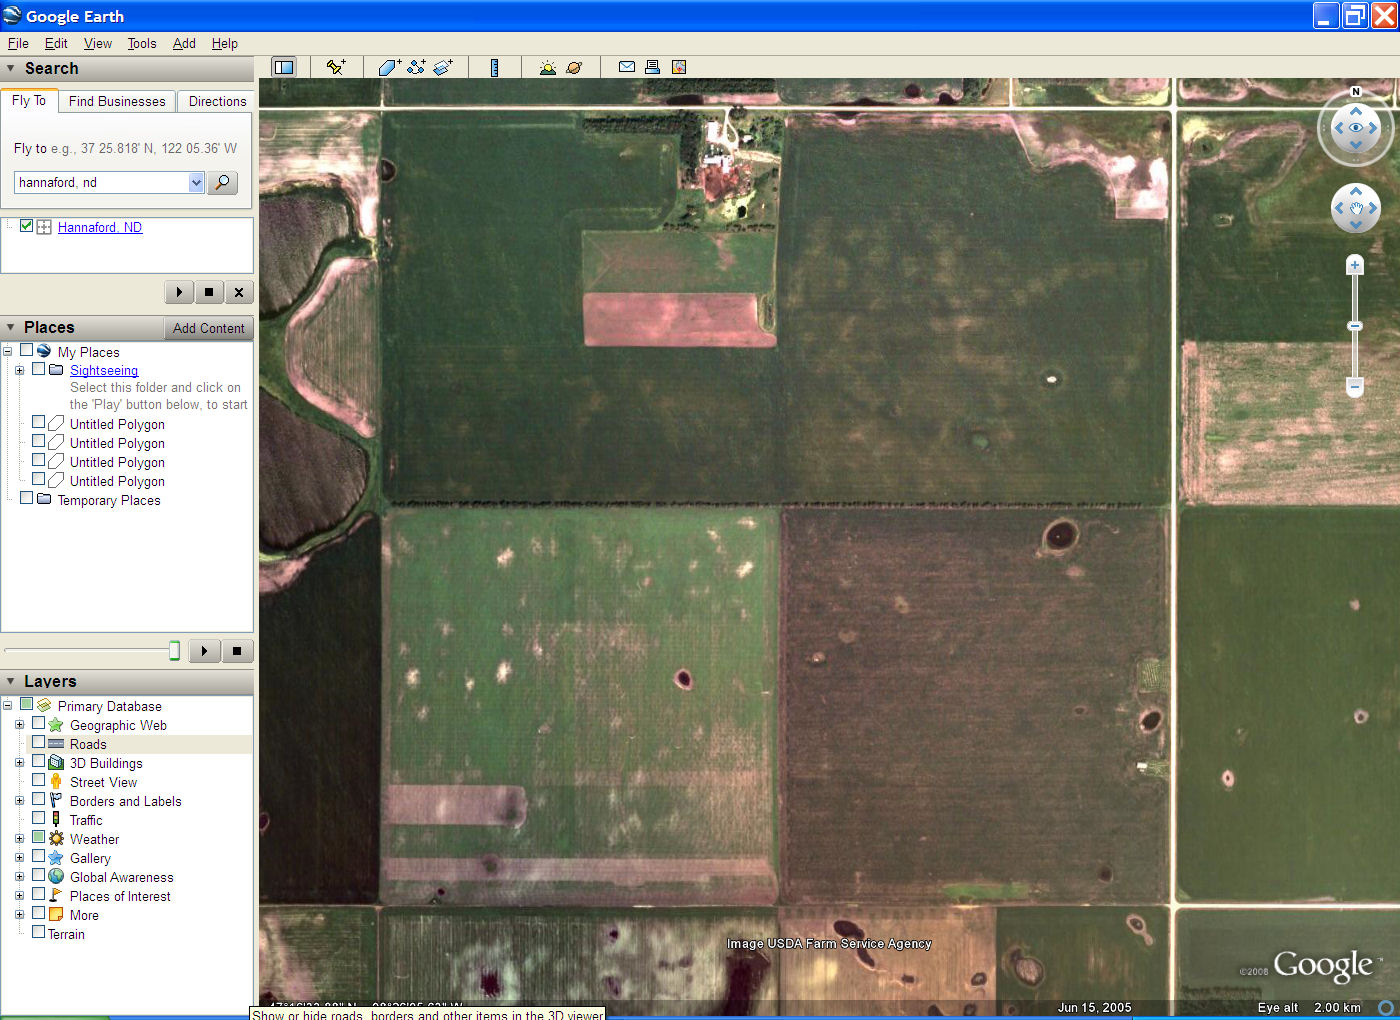Viewport: 1400px width, 1020px height.
Task: Click the North indicator on the compass
Action: click(x=1356, y=92)
